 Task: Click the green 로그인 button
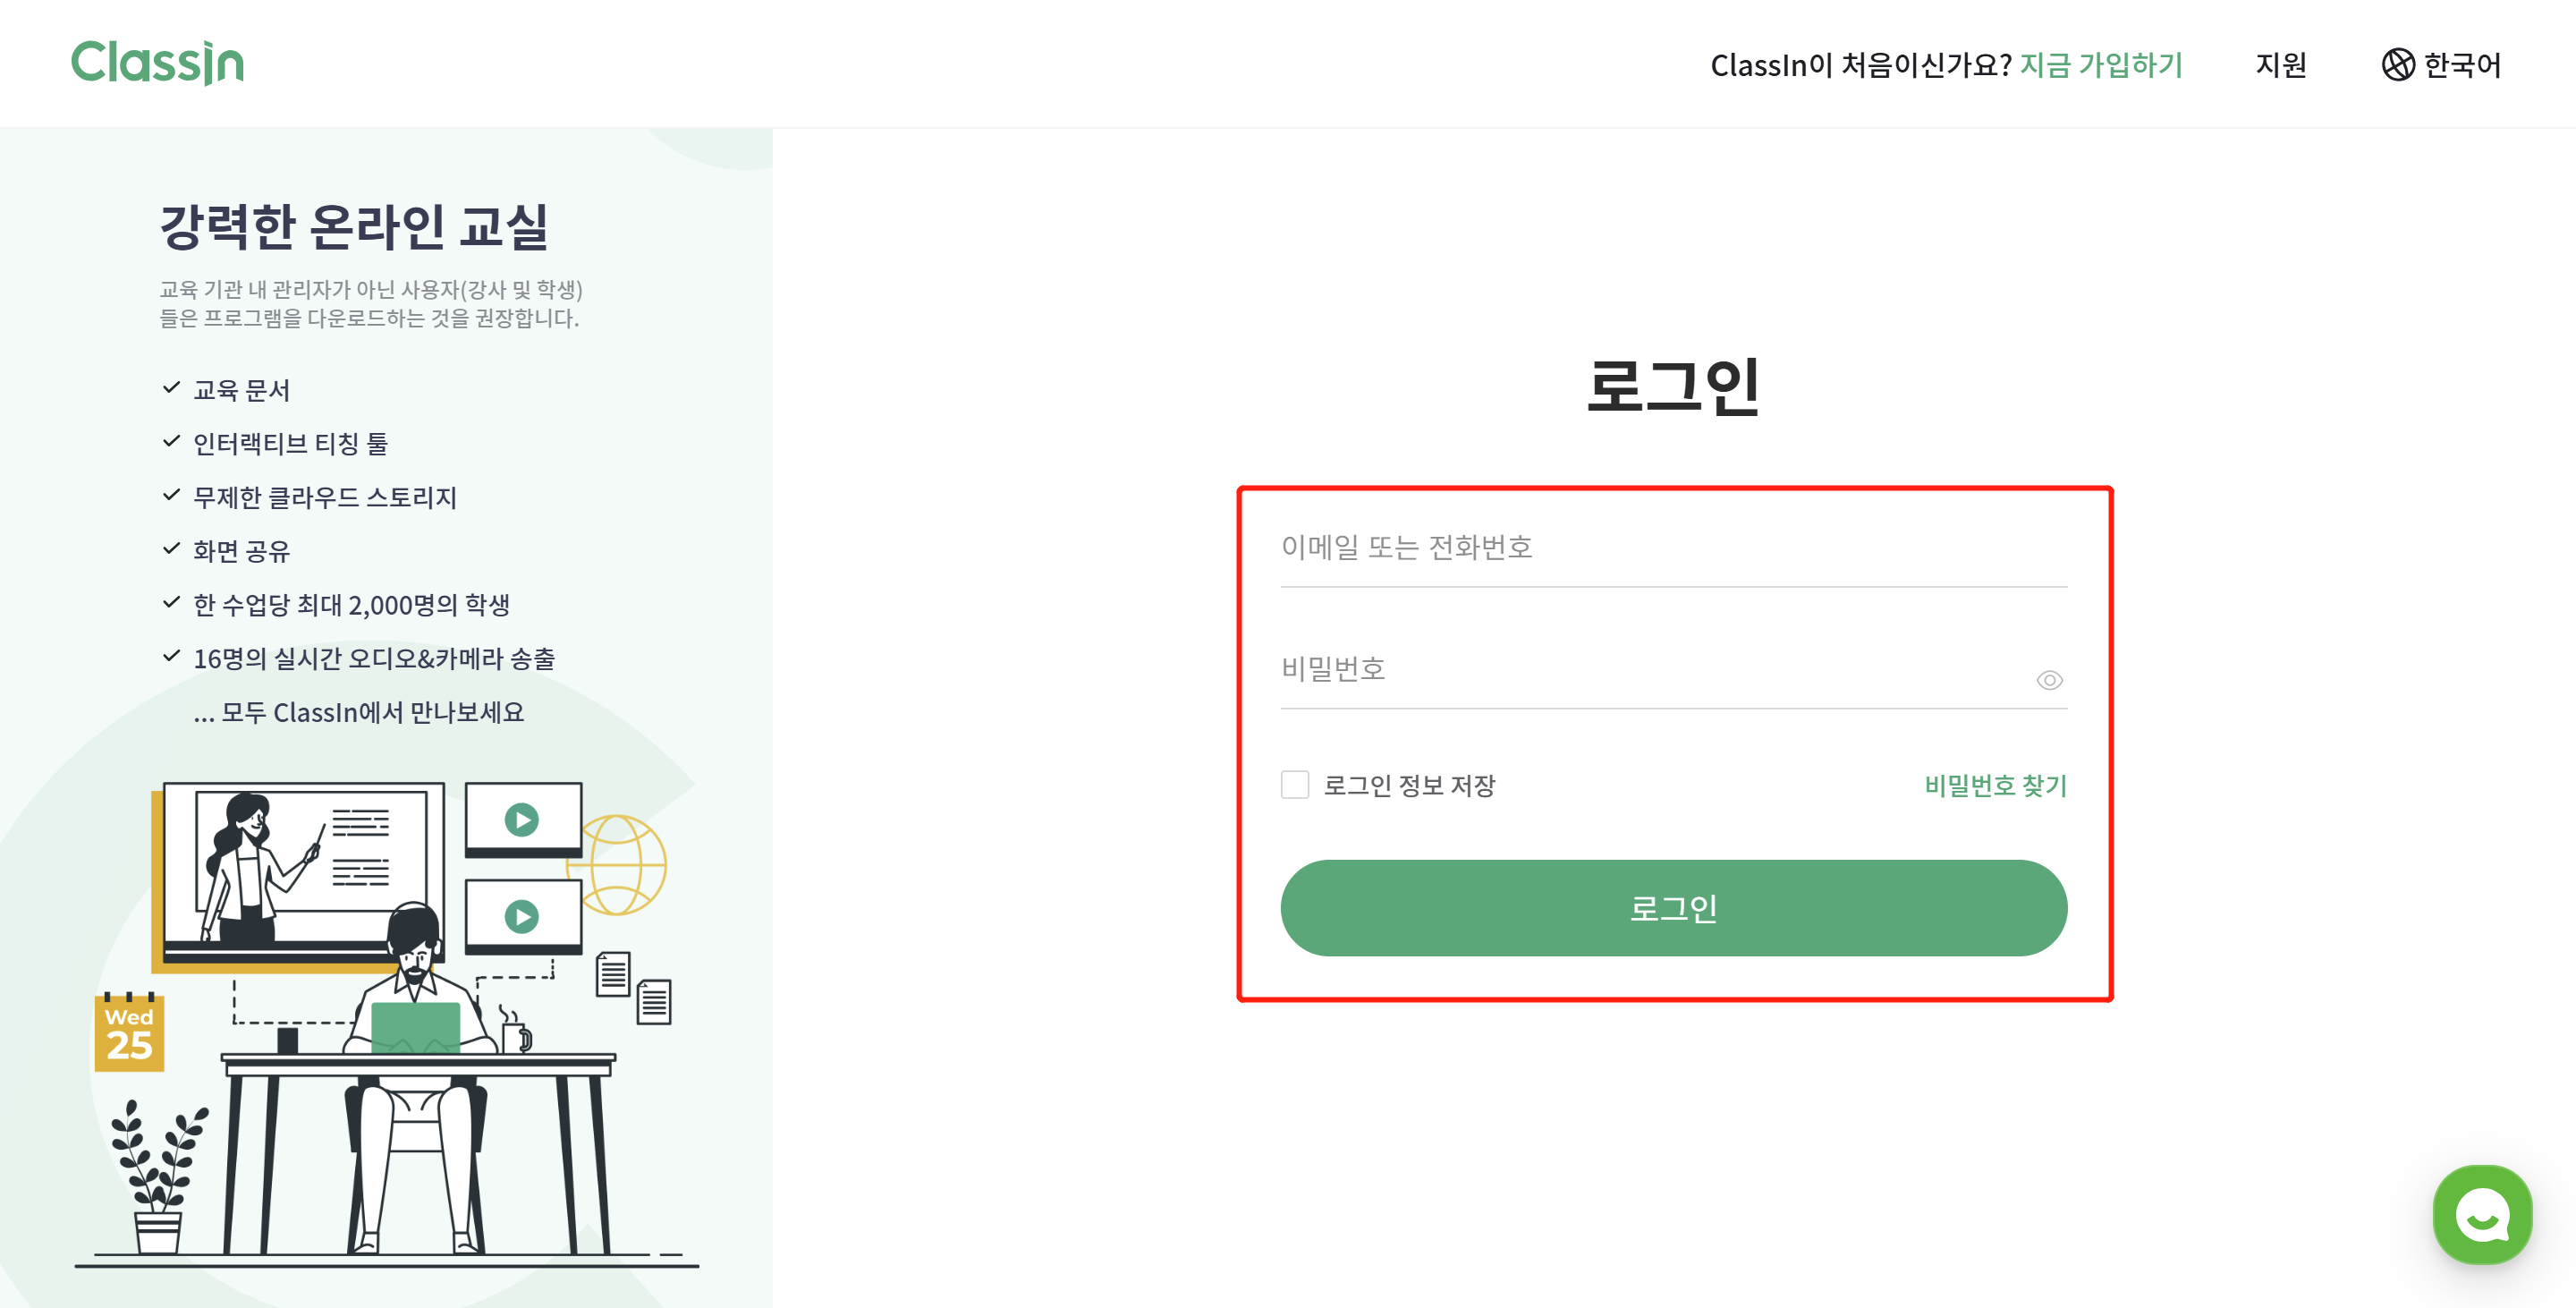(x=1673, y=907)
